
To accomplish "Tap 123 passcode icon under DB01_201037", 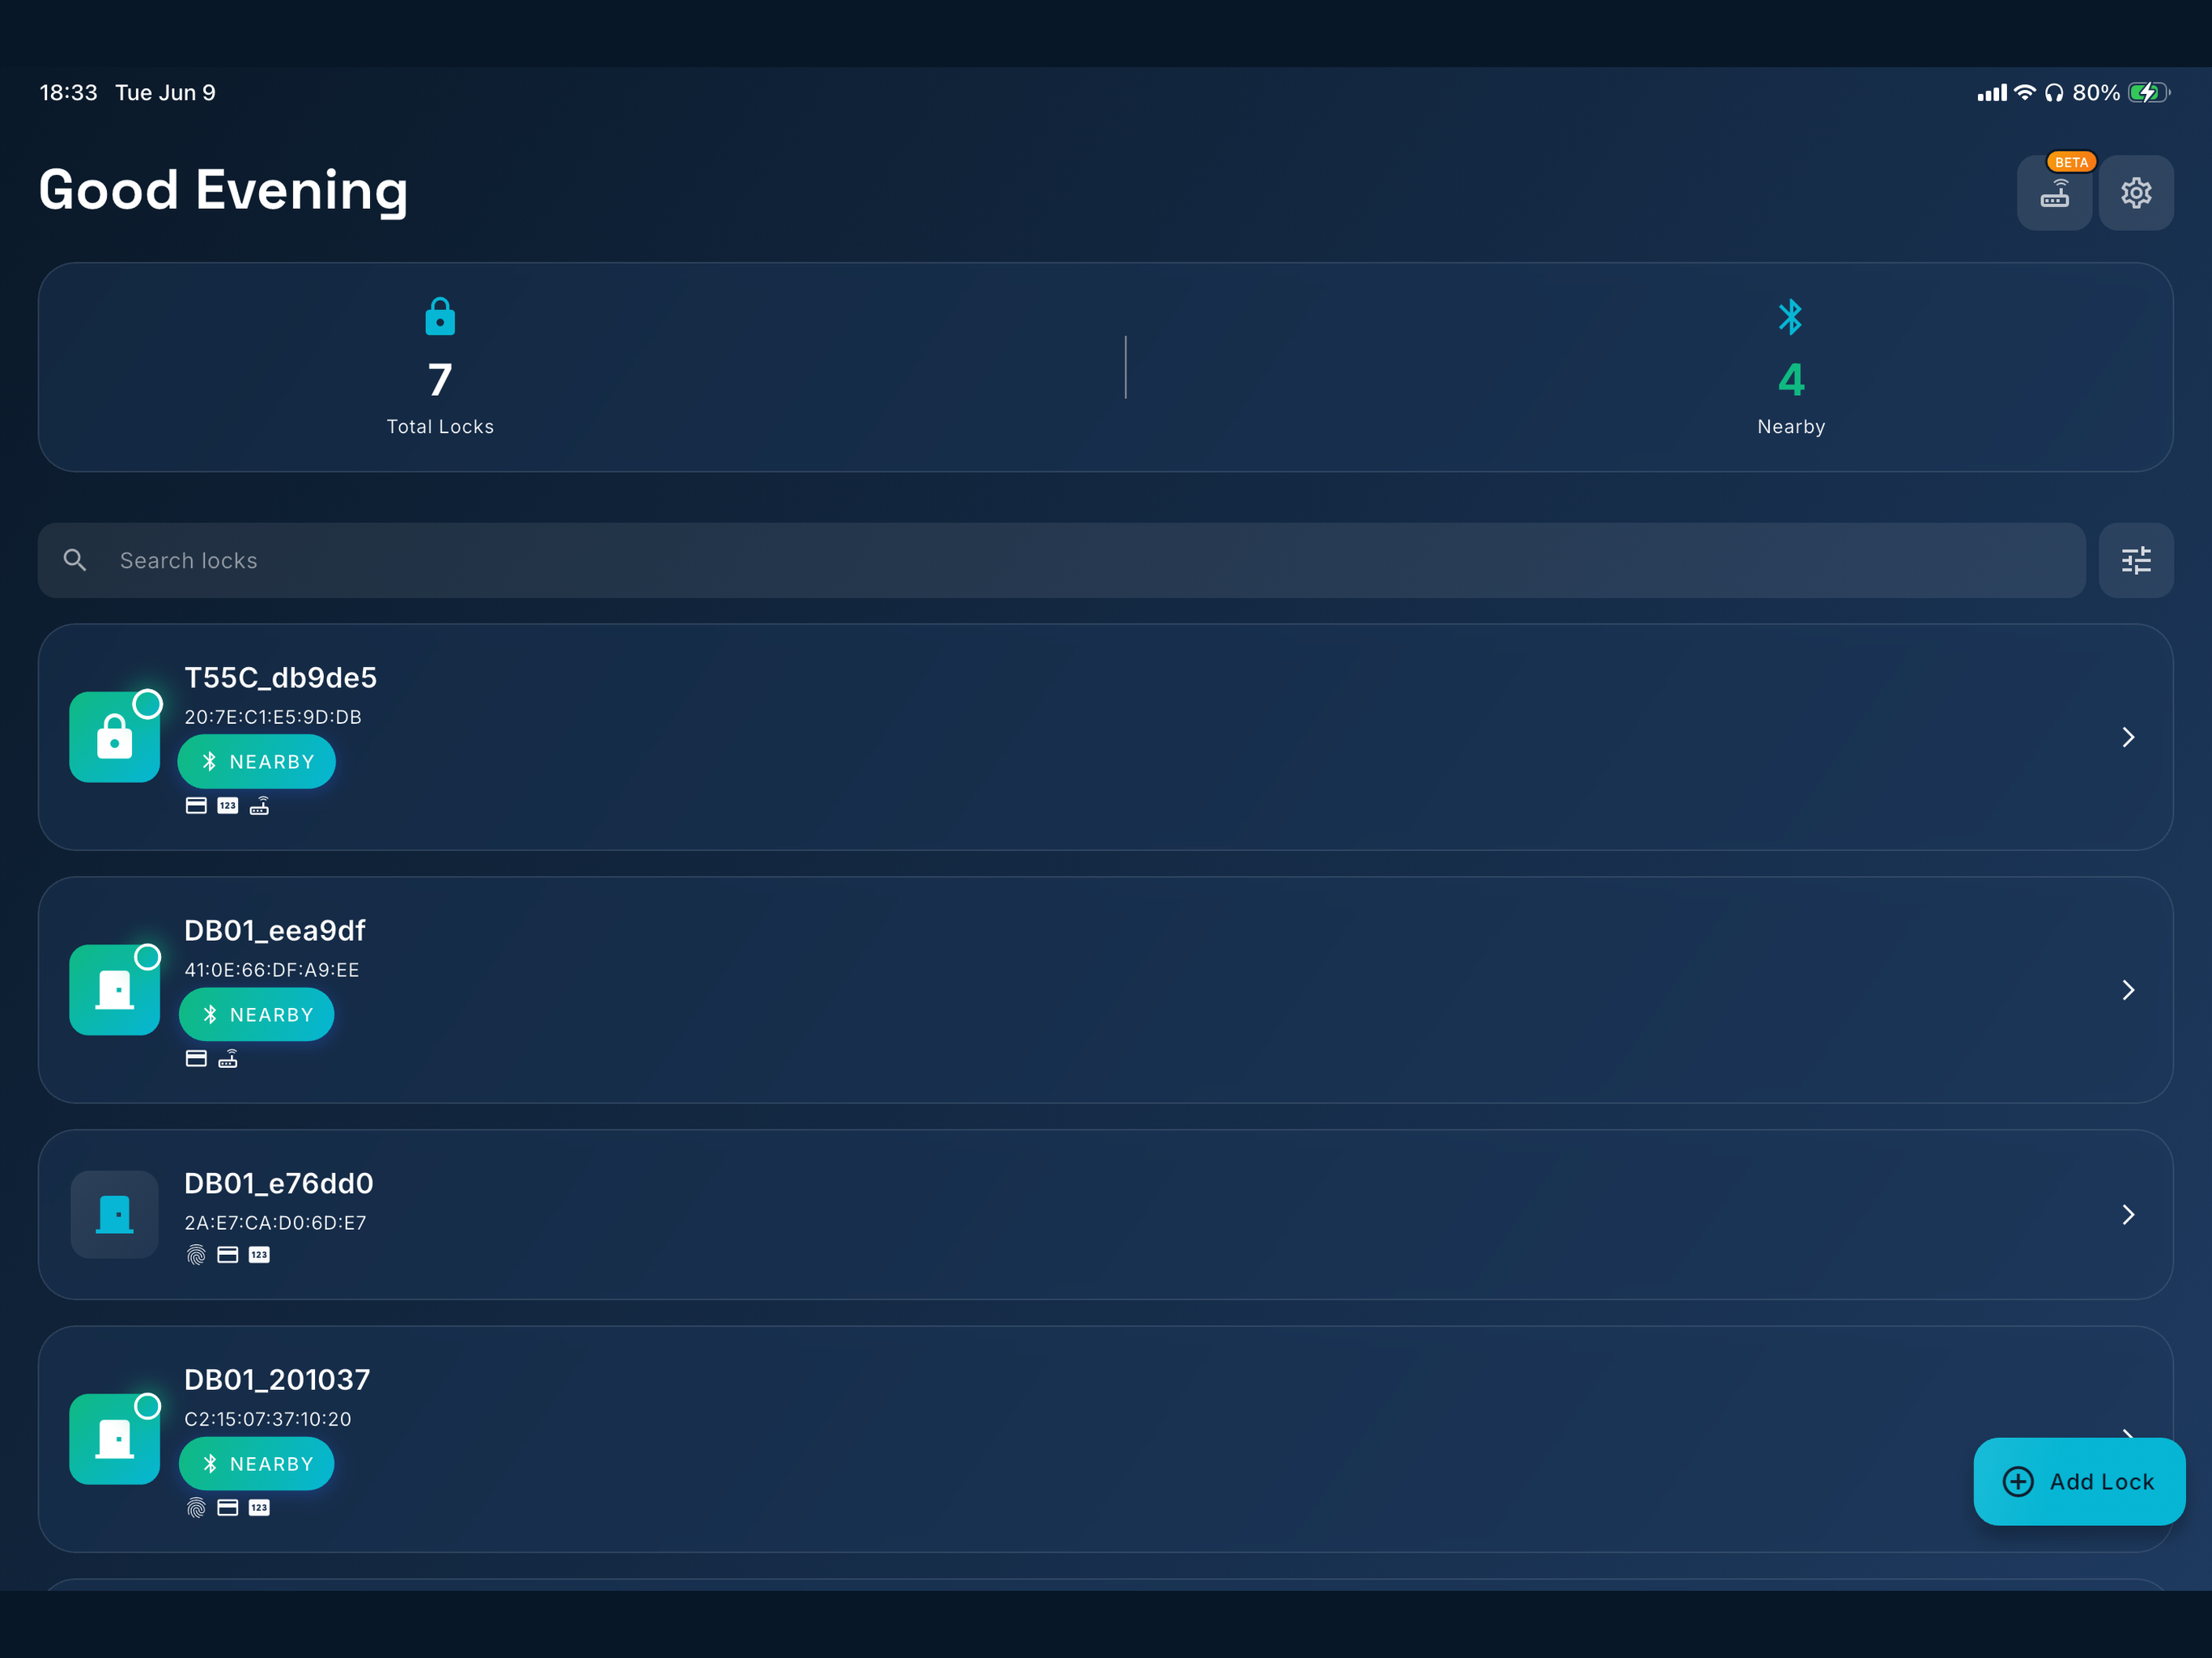I will (x=259, y=1508).
